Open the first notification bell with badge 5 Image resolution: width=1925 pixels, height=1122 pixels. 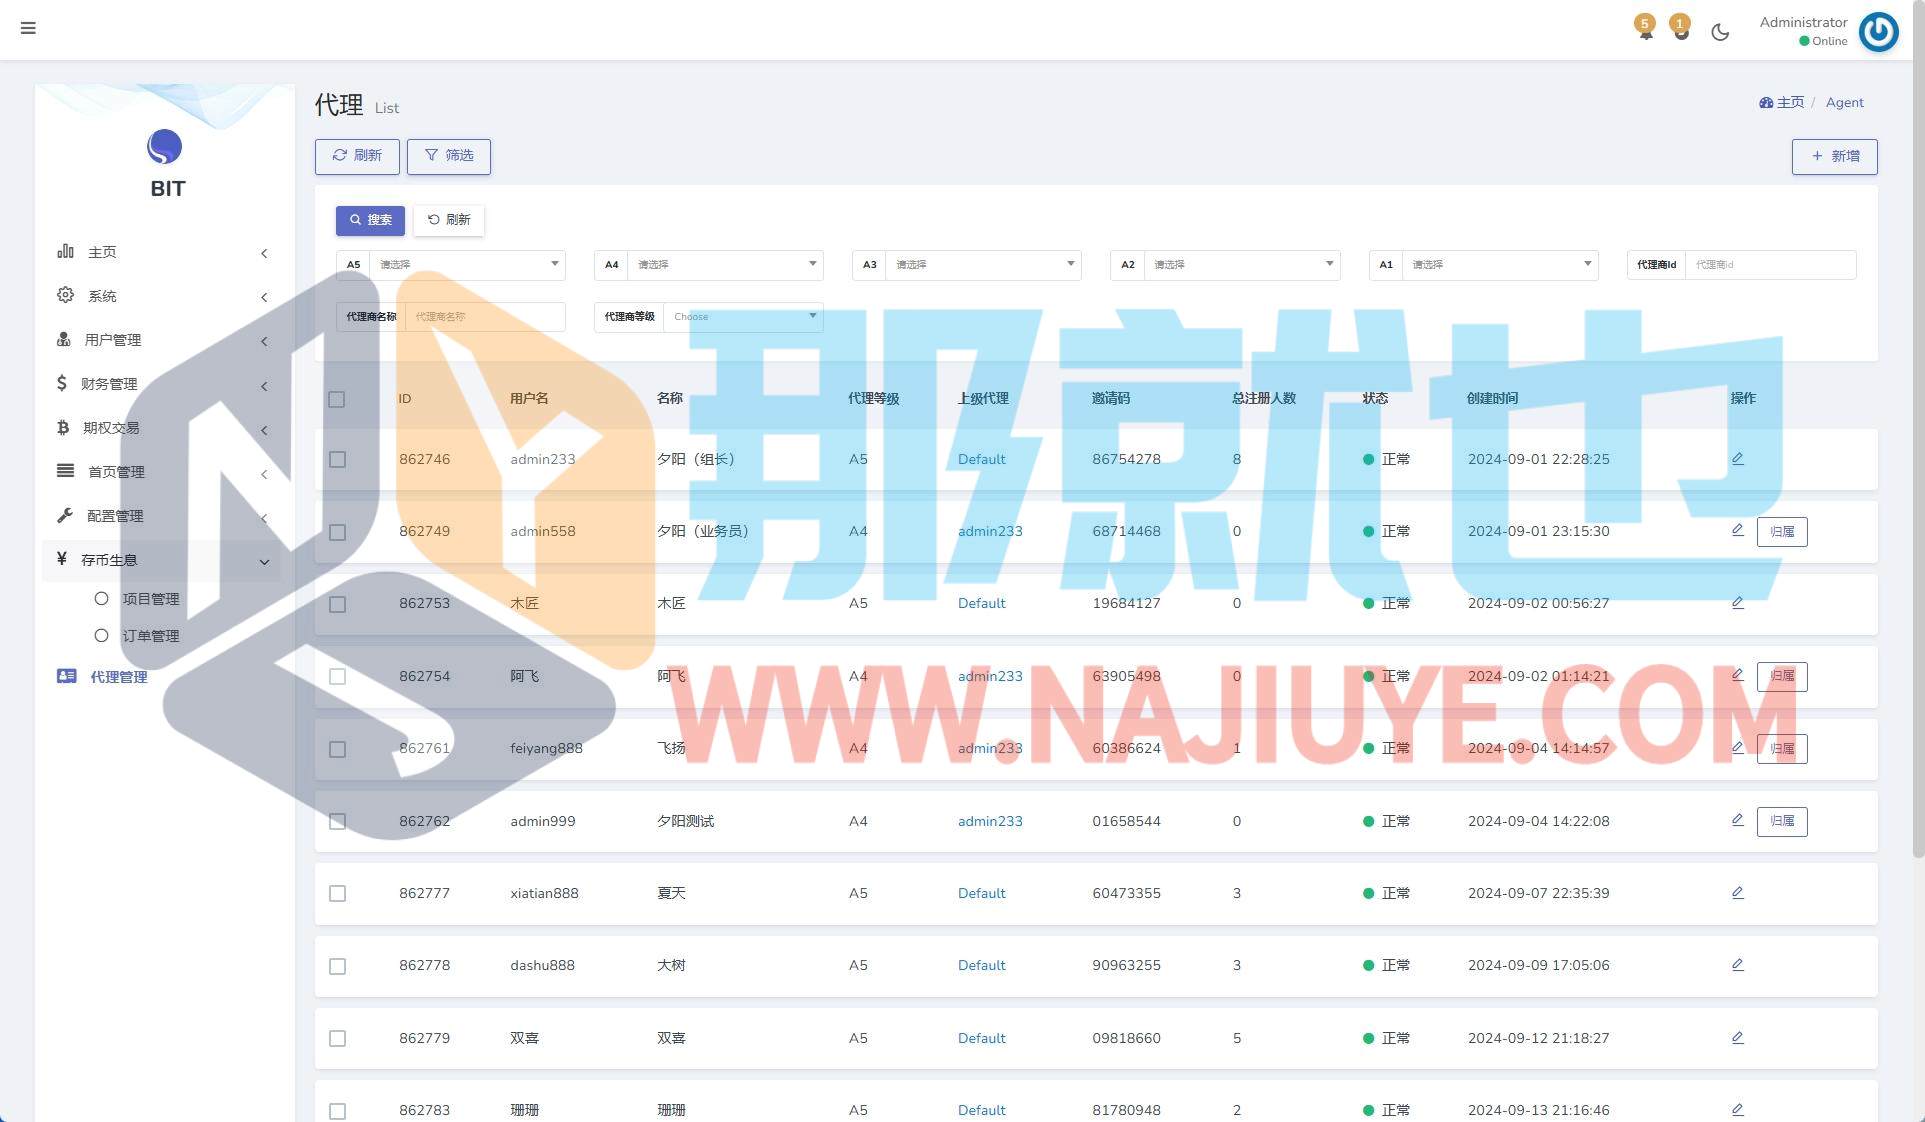[1645, 28]
